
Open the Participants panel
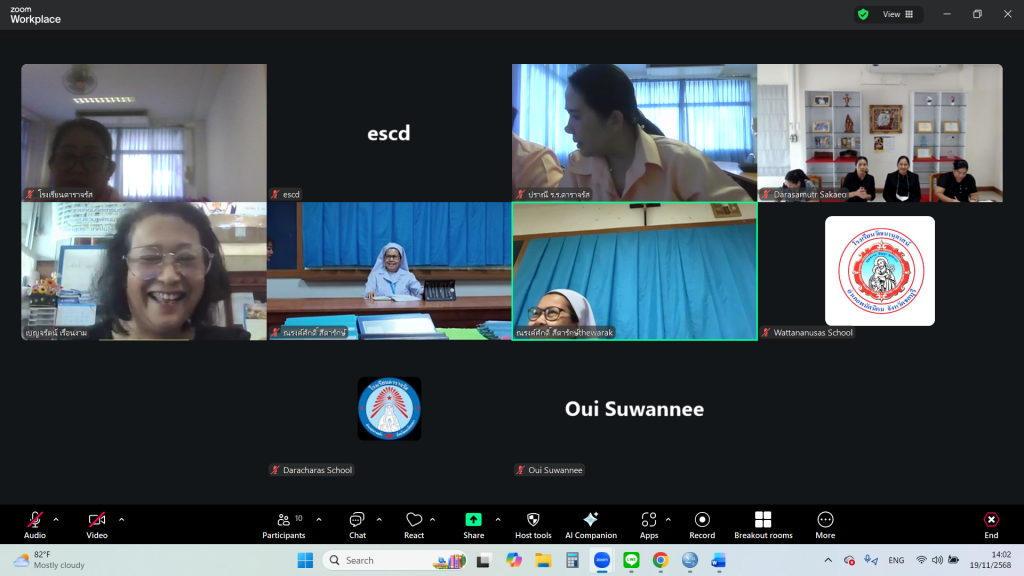click(284, 524)
